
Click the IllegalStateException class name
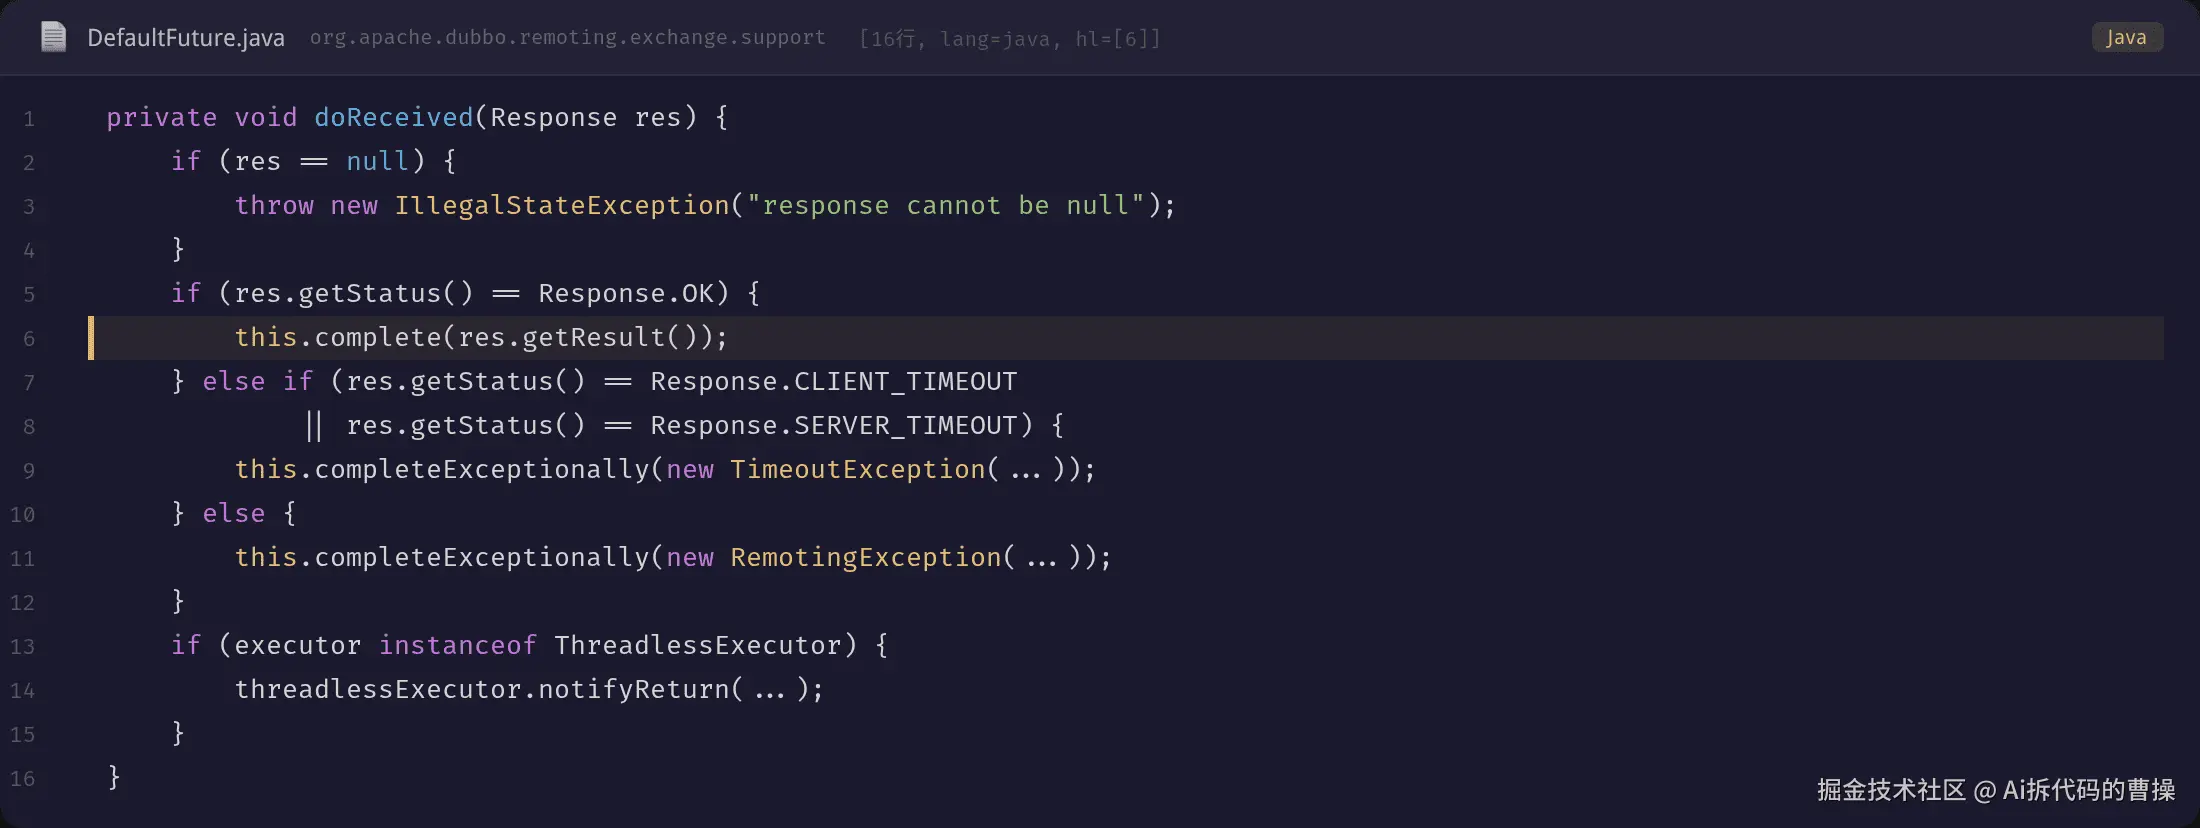[562, 205]
